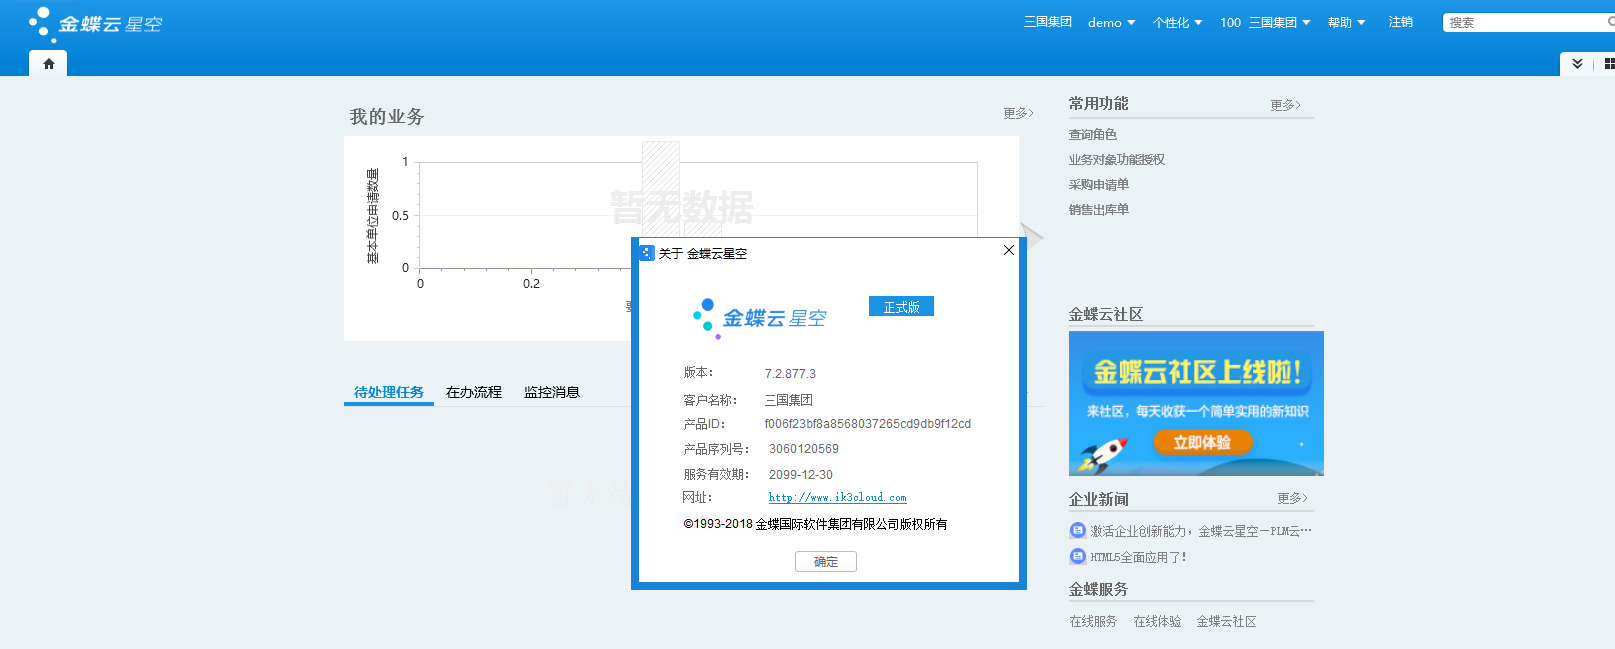The height and width of the screenshot is (649, 1615).
Task: Open the 金蝶云社区 link under 金蝶服务
Action: (1226, 622)
